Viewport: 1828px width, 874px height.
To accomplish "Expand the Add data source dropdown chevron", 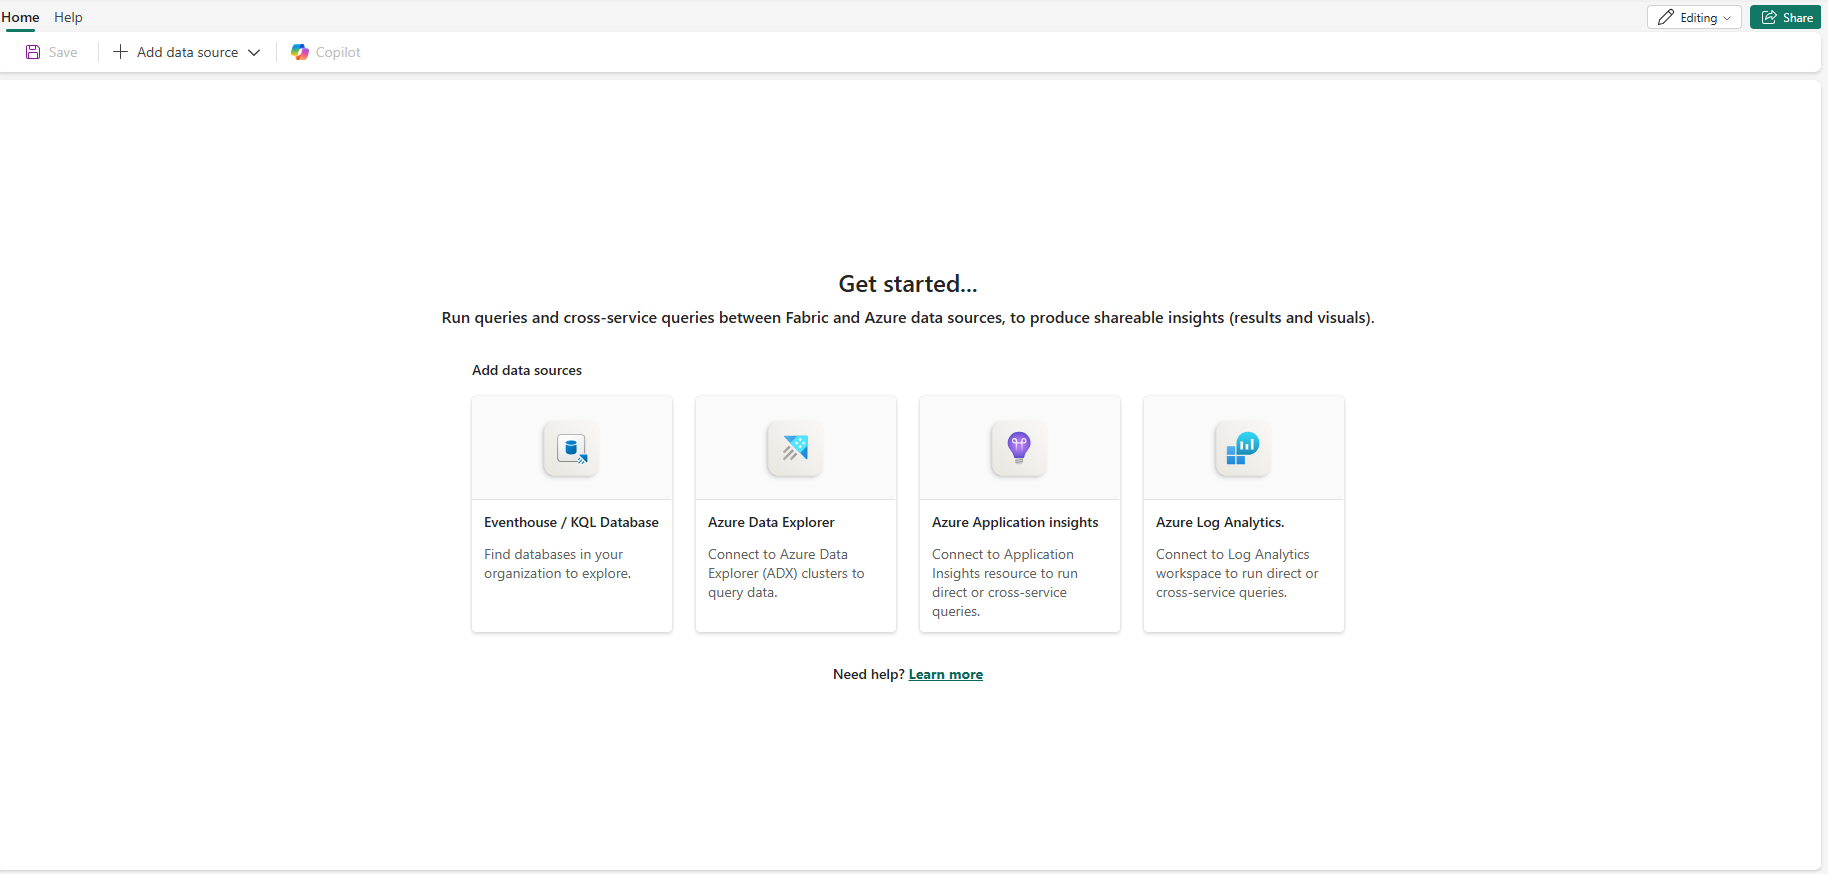I will [254, 52].
